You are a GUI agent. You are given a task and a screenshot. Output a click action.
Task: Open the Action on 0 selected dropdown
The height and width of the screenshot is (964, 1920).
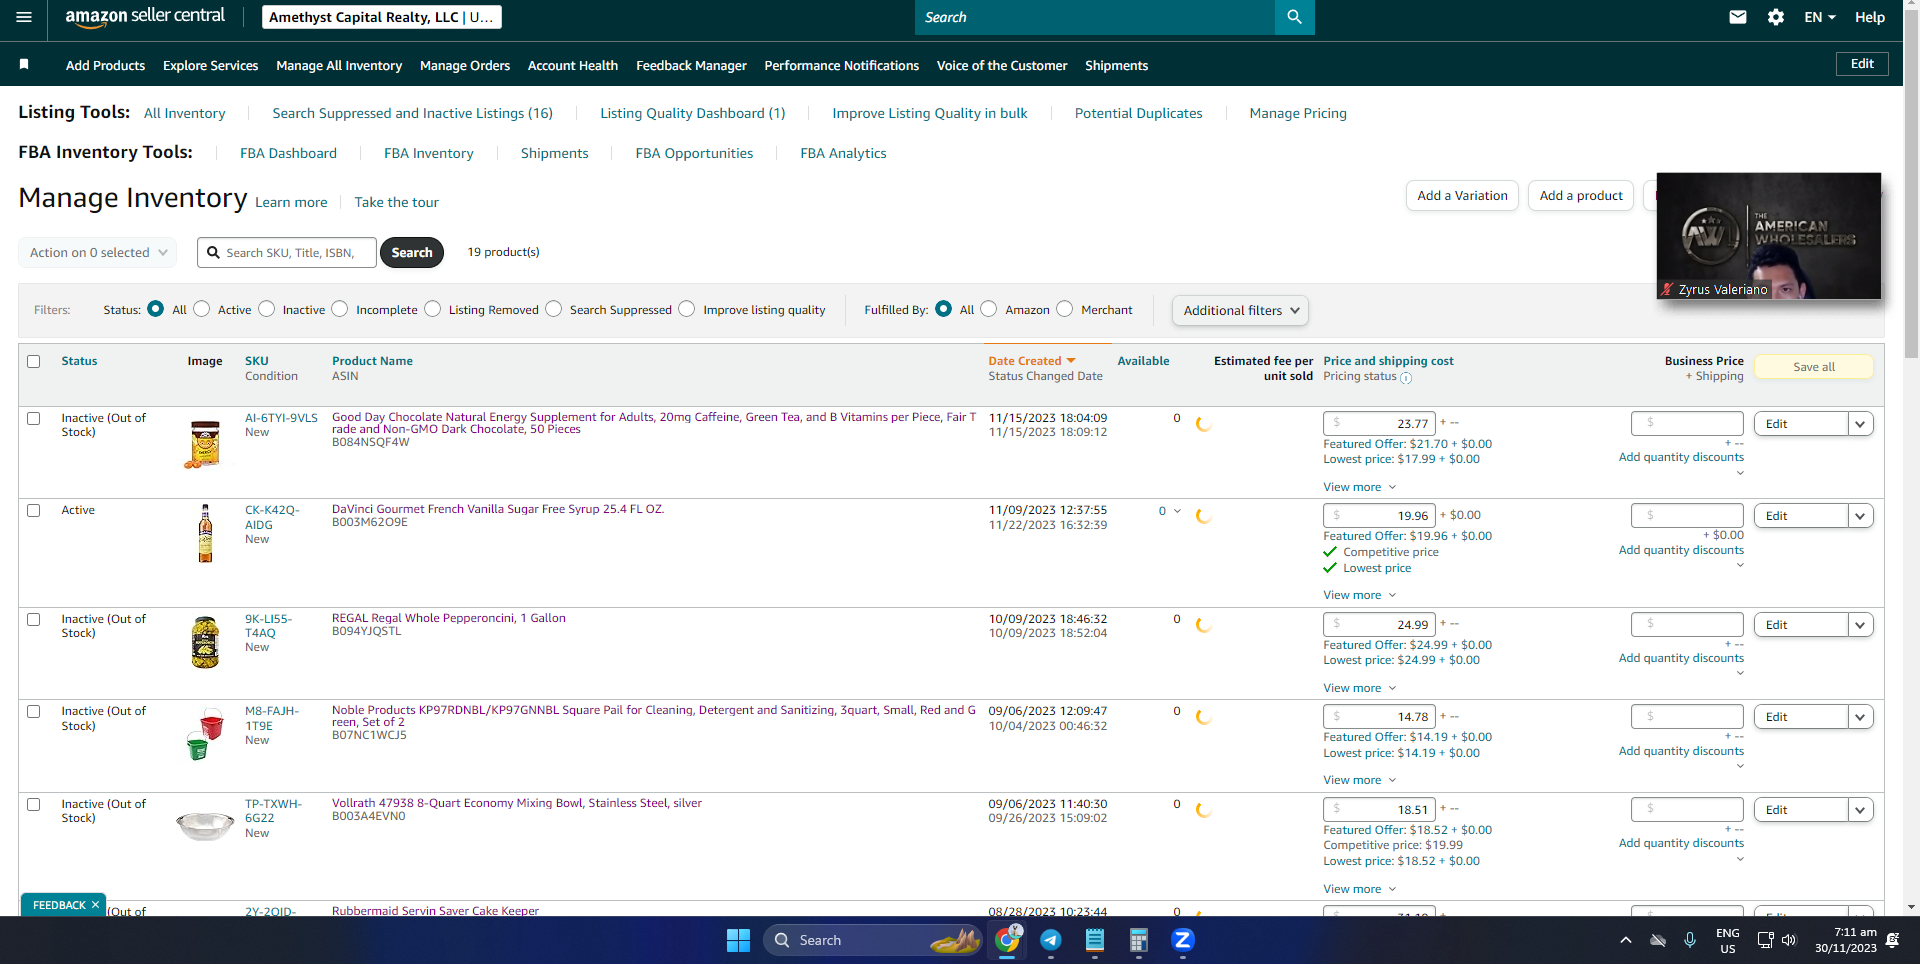[98, 253]
